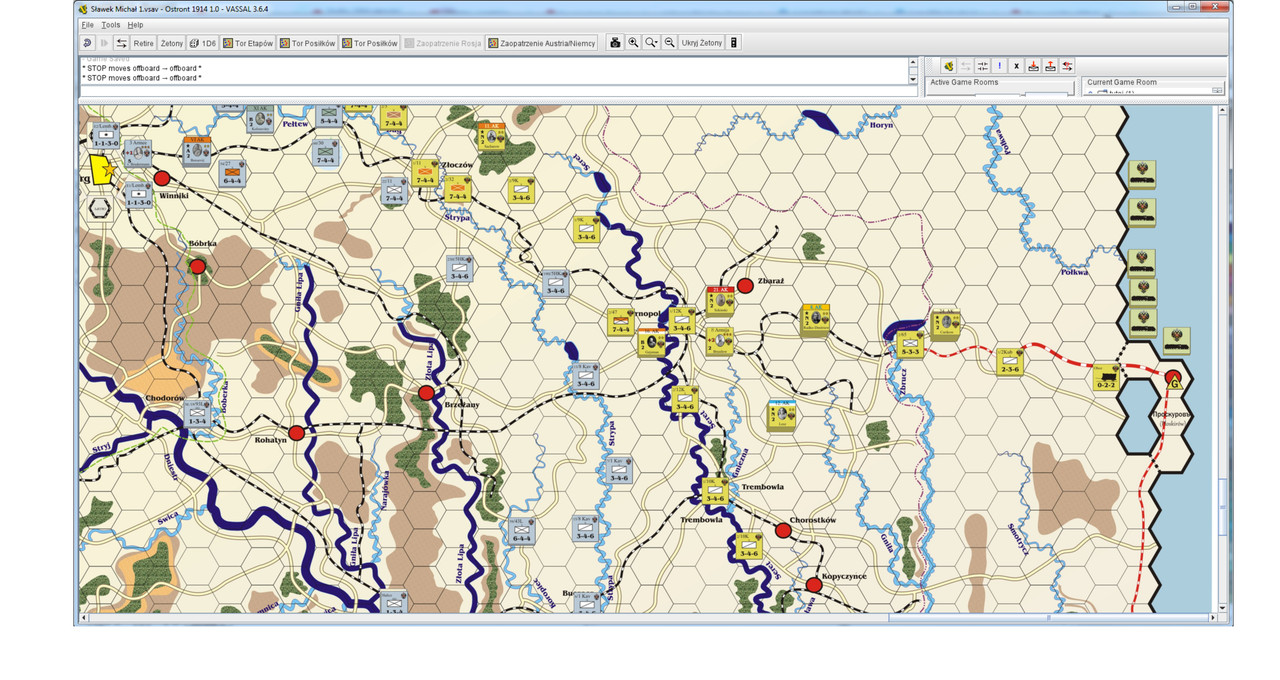The height and width of the screenshot is (680, 1280).
Task: Click the topmost offboard Russian eagle counter
Action: pos(1143,173)
